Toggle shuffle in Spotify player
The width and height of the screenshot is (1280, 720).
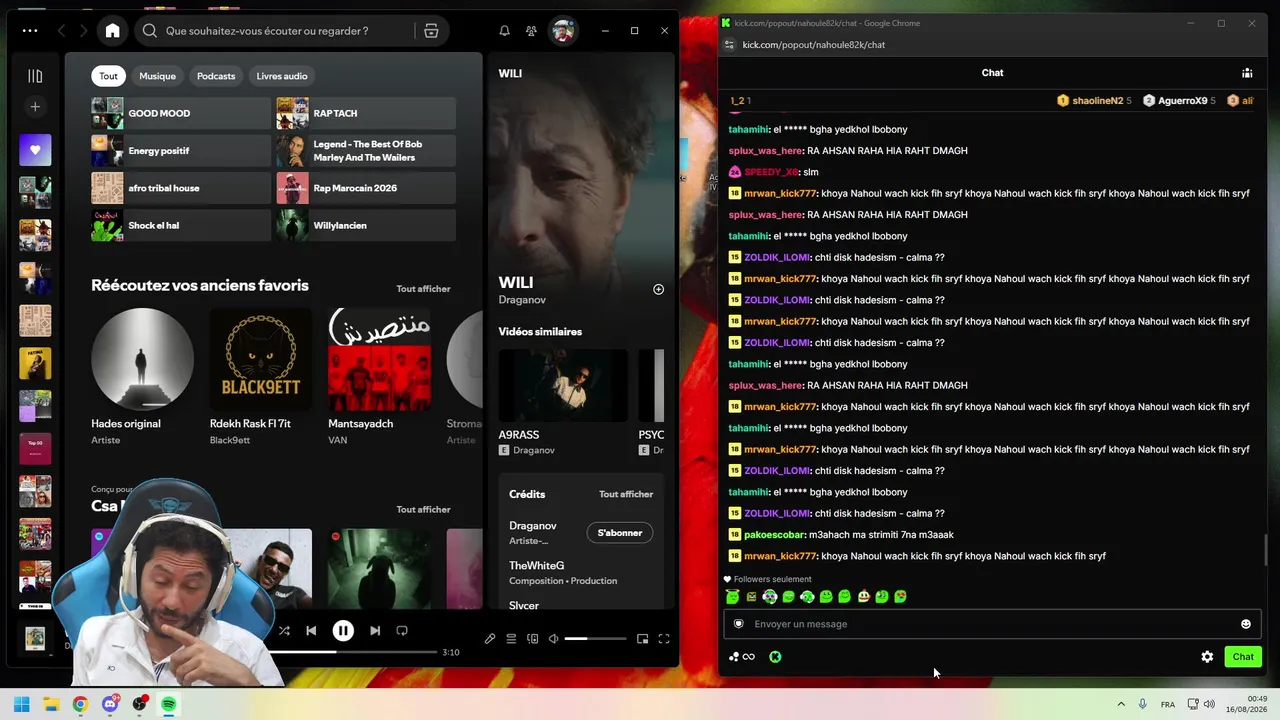coord(284,631)
